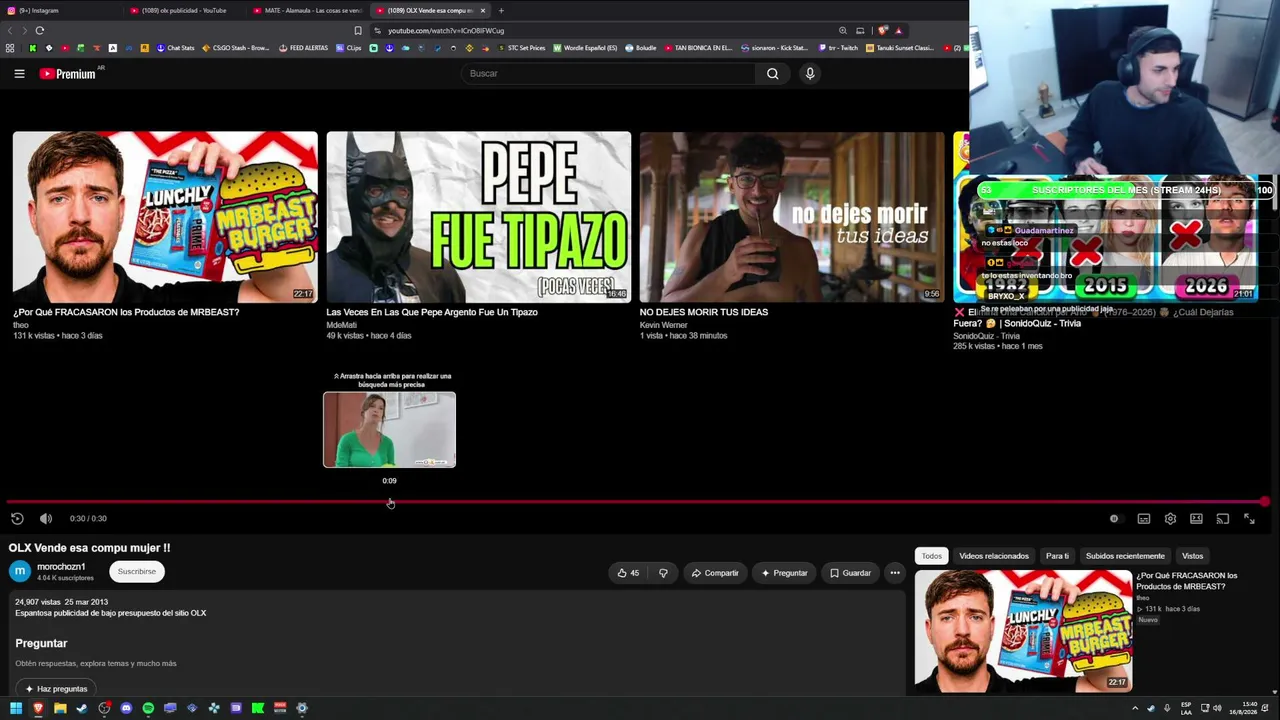Open MrBeast products end-screen thumbnail
1280x720 pixels.
165,217
